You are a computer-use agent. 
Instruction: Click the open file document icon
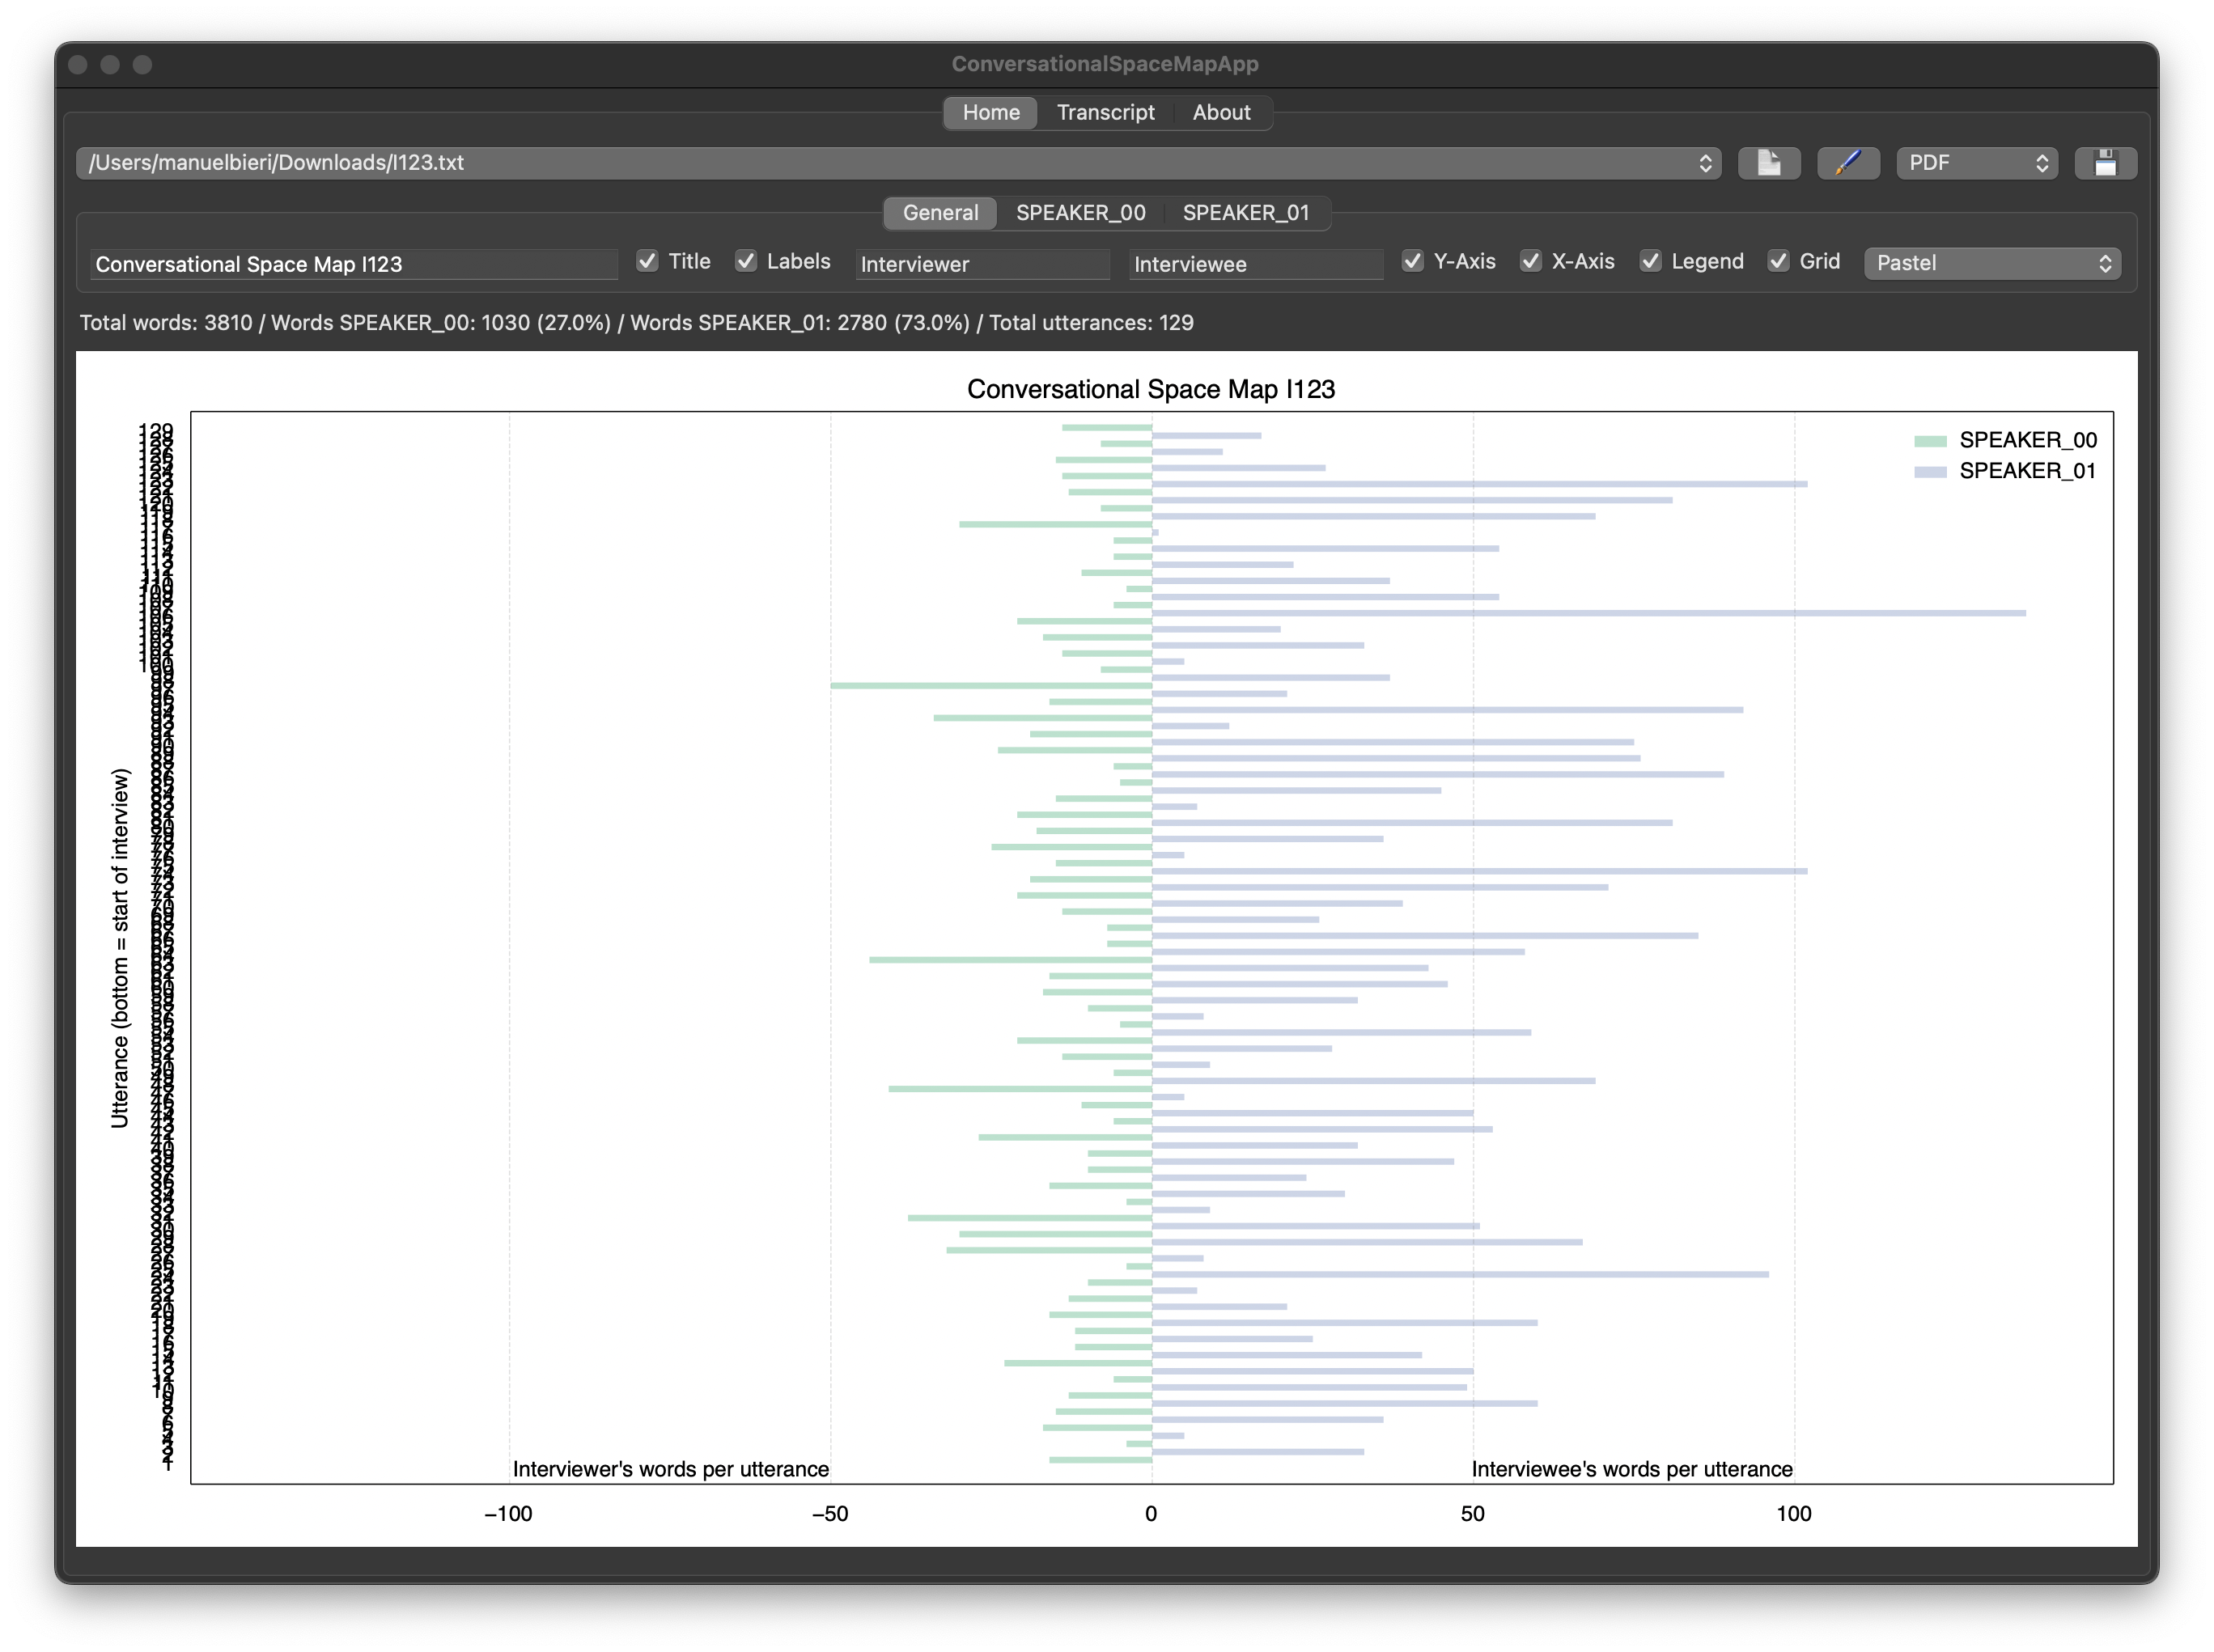1768,163
